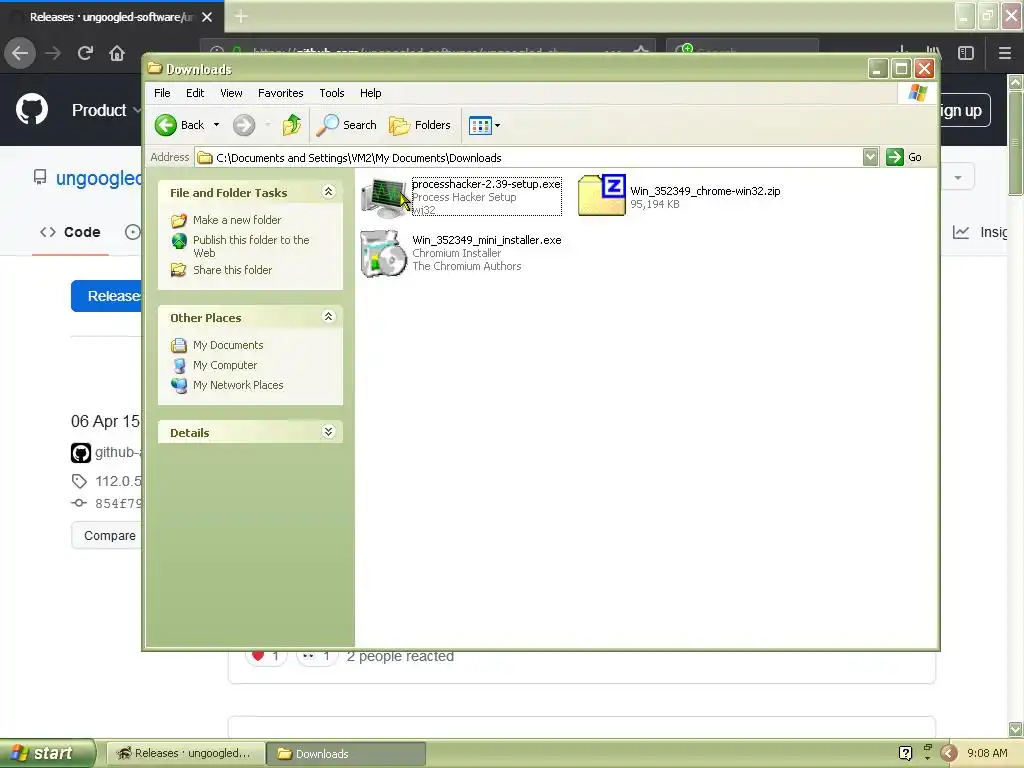Screen dimensions: 1024x768
Task: Click the GitHub logo on the page
Action: [32, 109]
